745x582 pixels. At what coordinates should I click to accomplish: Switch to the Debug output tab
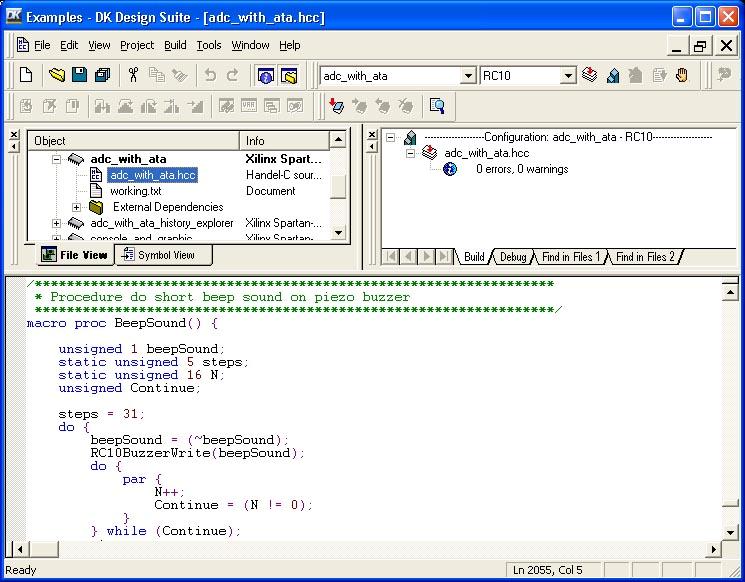[x=513, y=257]
